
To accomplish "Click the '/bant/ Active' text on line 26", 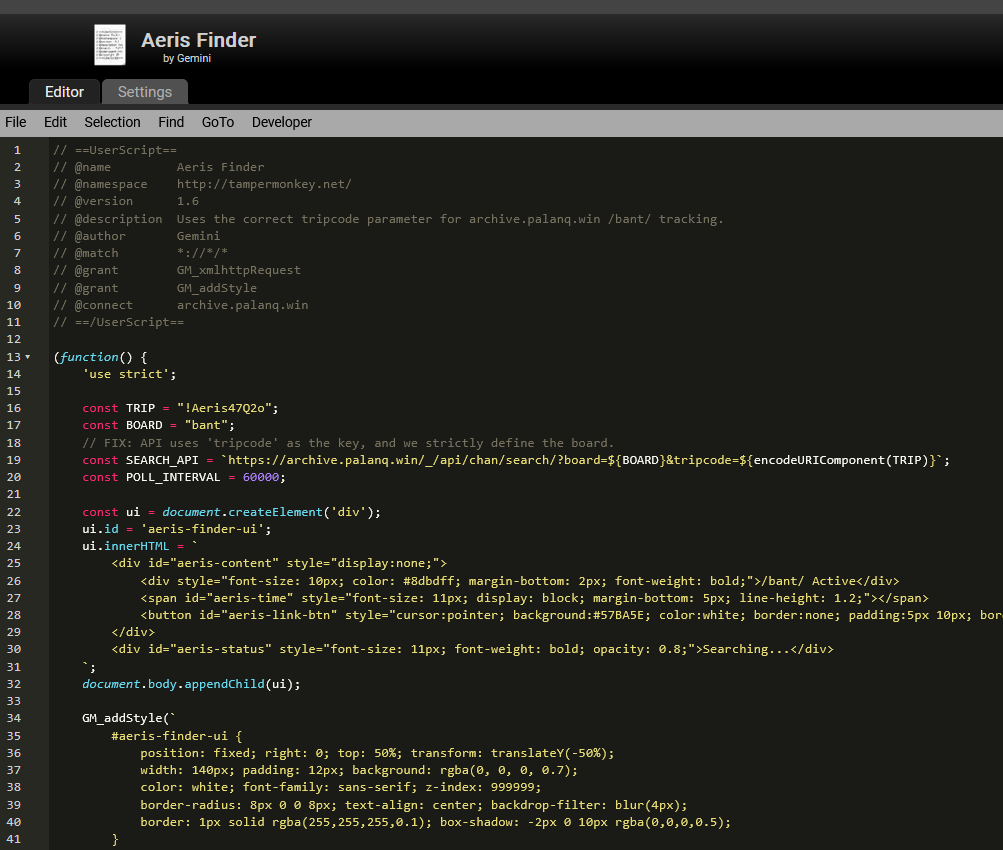I will pyautogui.click(x=809, y=581).
